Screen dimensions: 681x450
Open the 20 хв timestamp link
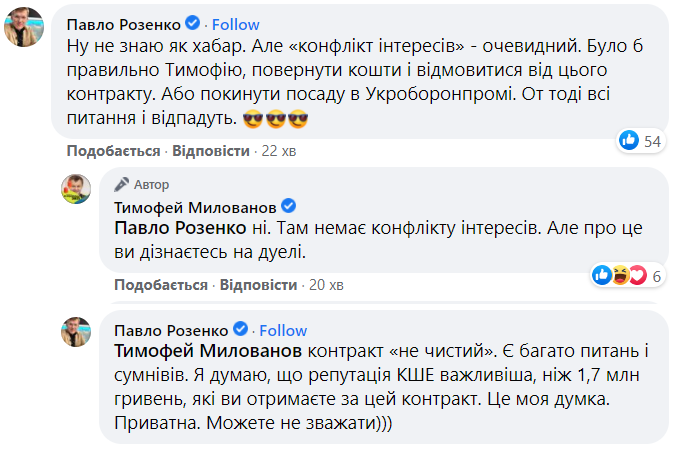point(323,284)
